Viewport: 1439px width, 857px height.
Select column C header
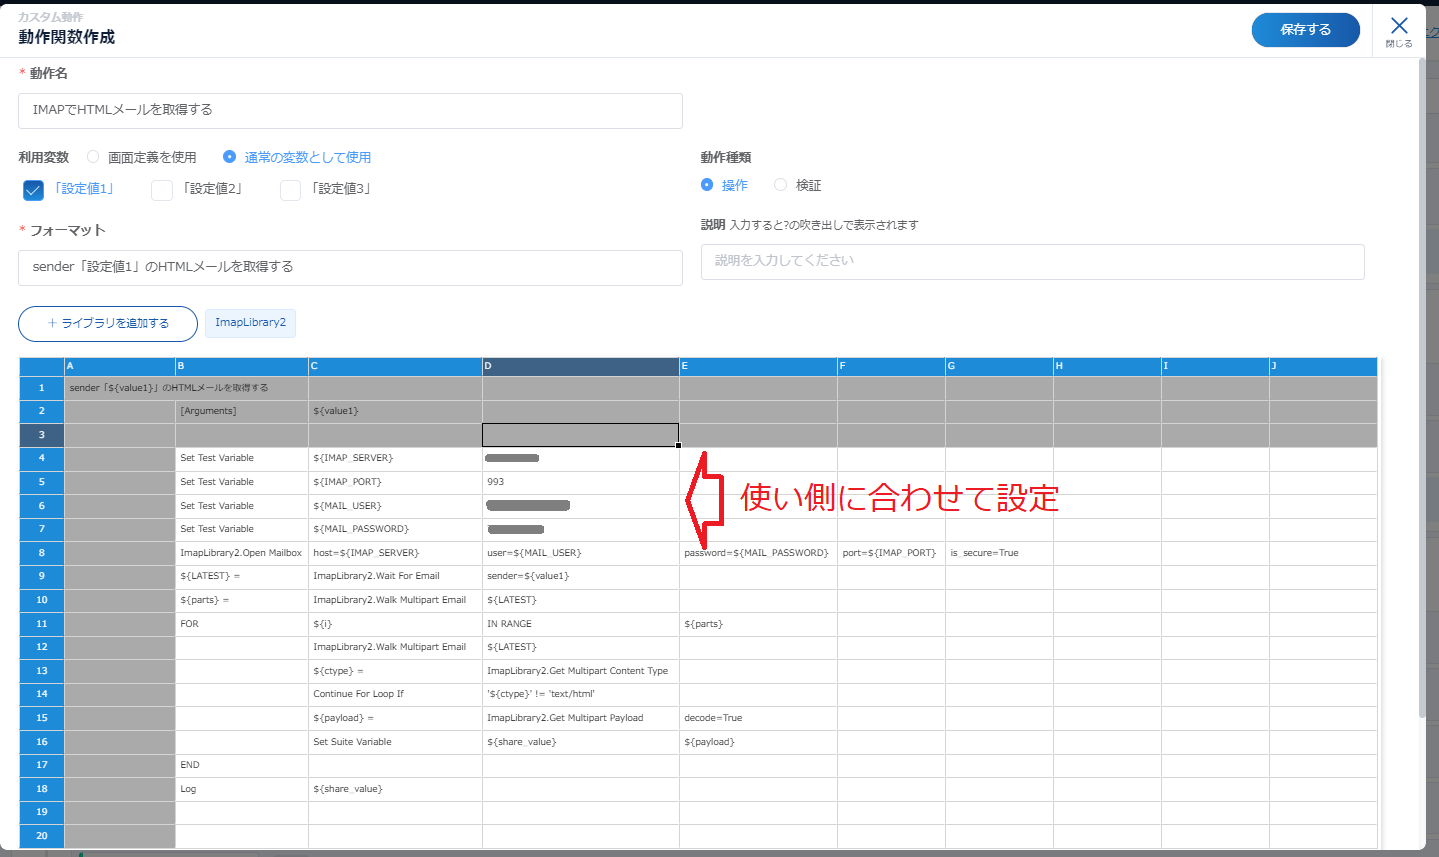(395, 366)
